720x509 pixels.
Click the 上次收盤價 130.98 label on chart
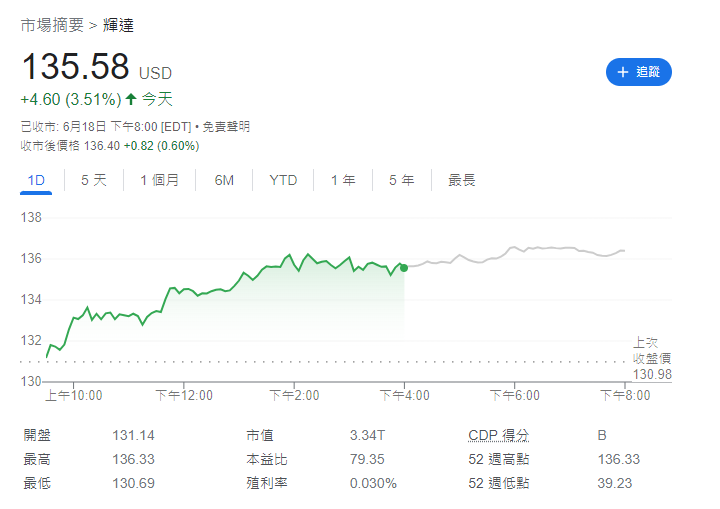coord(651,358)
